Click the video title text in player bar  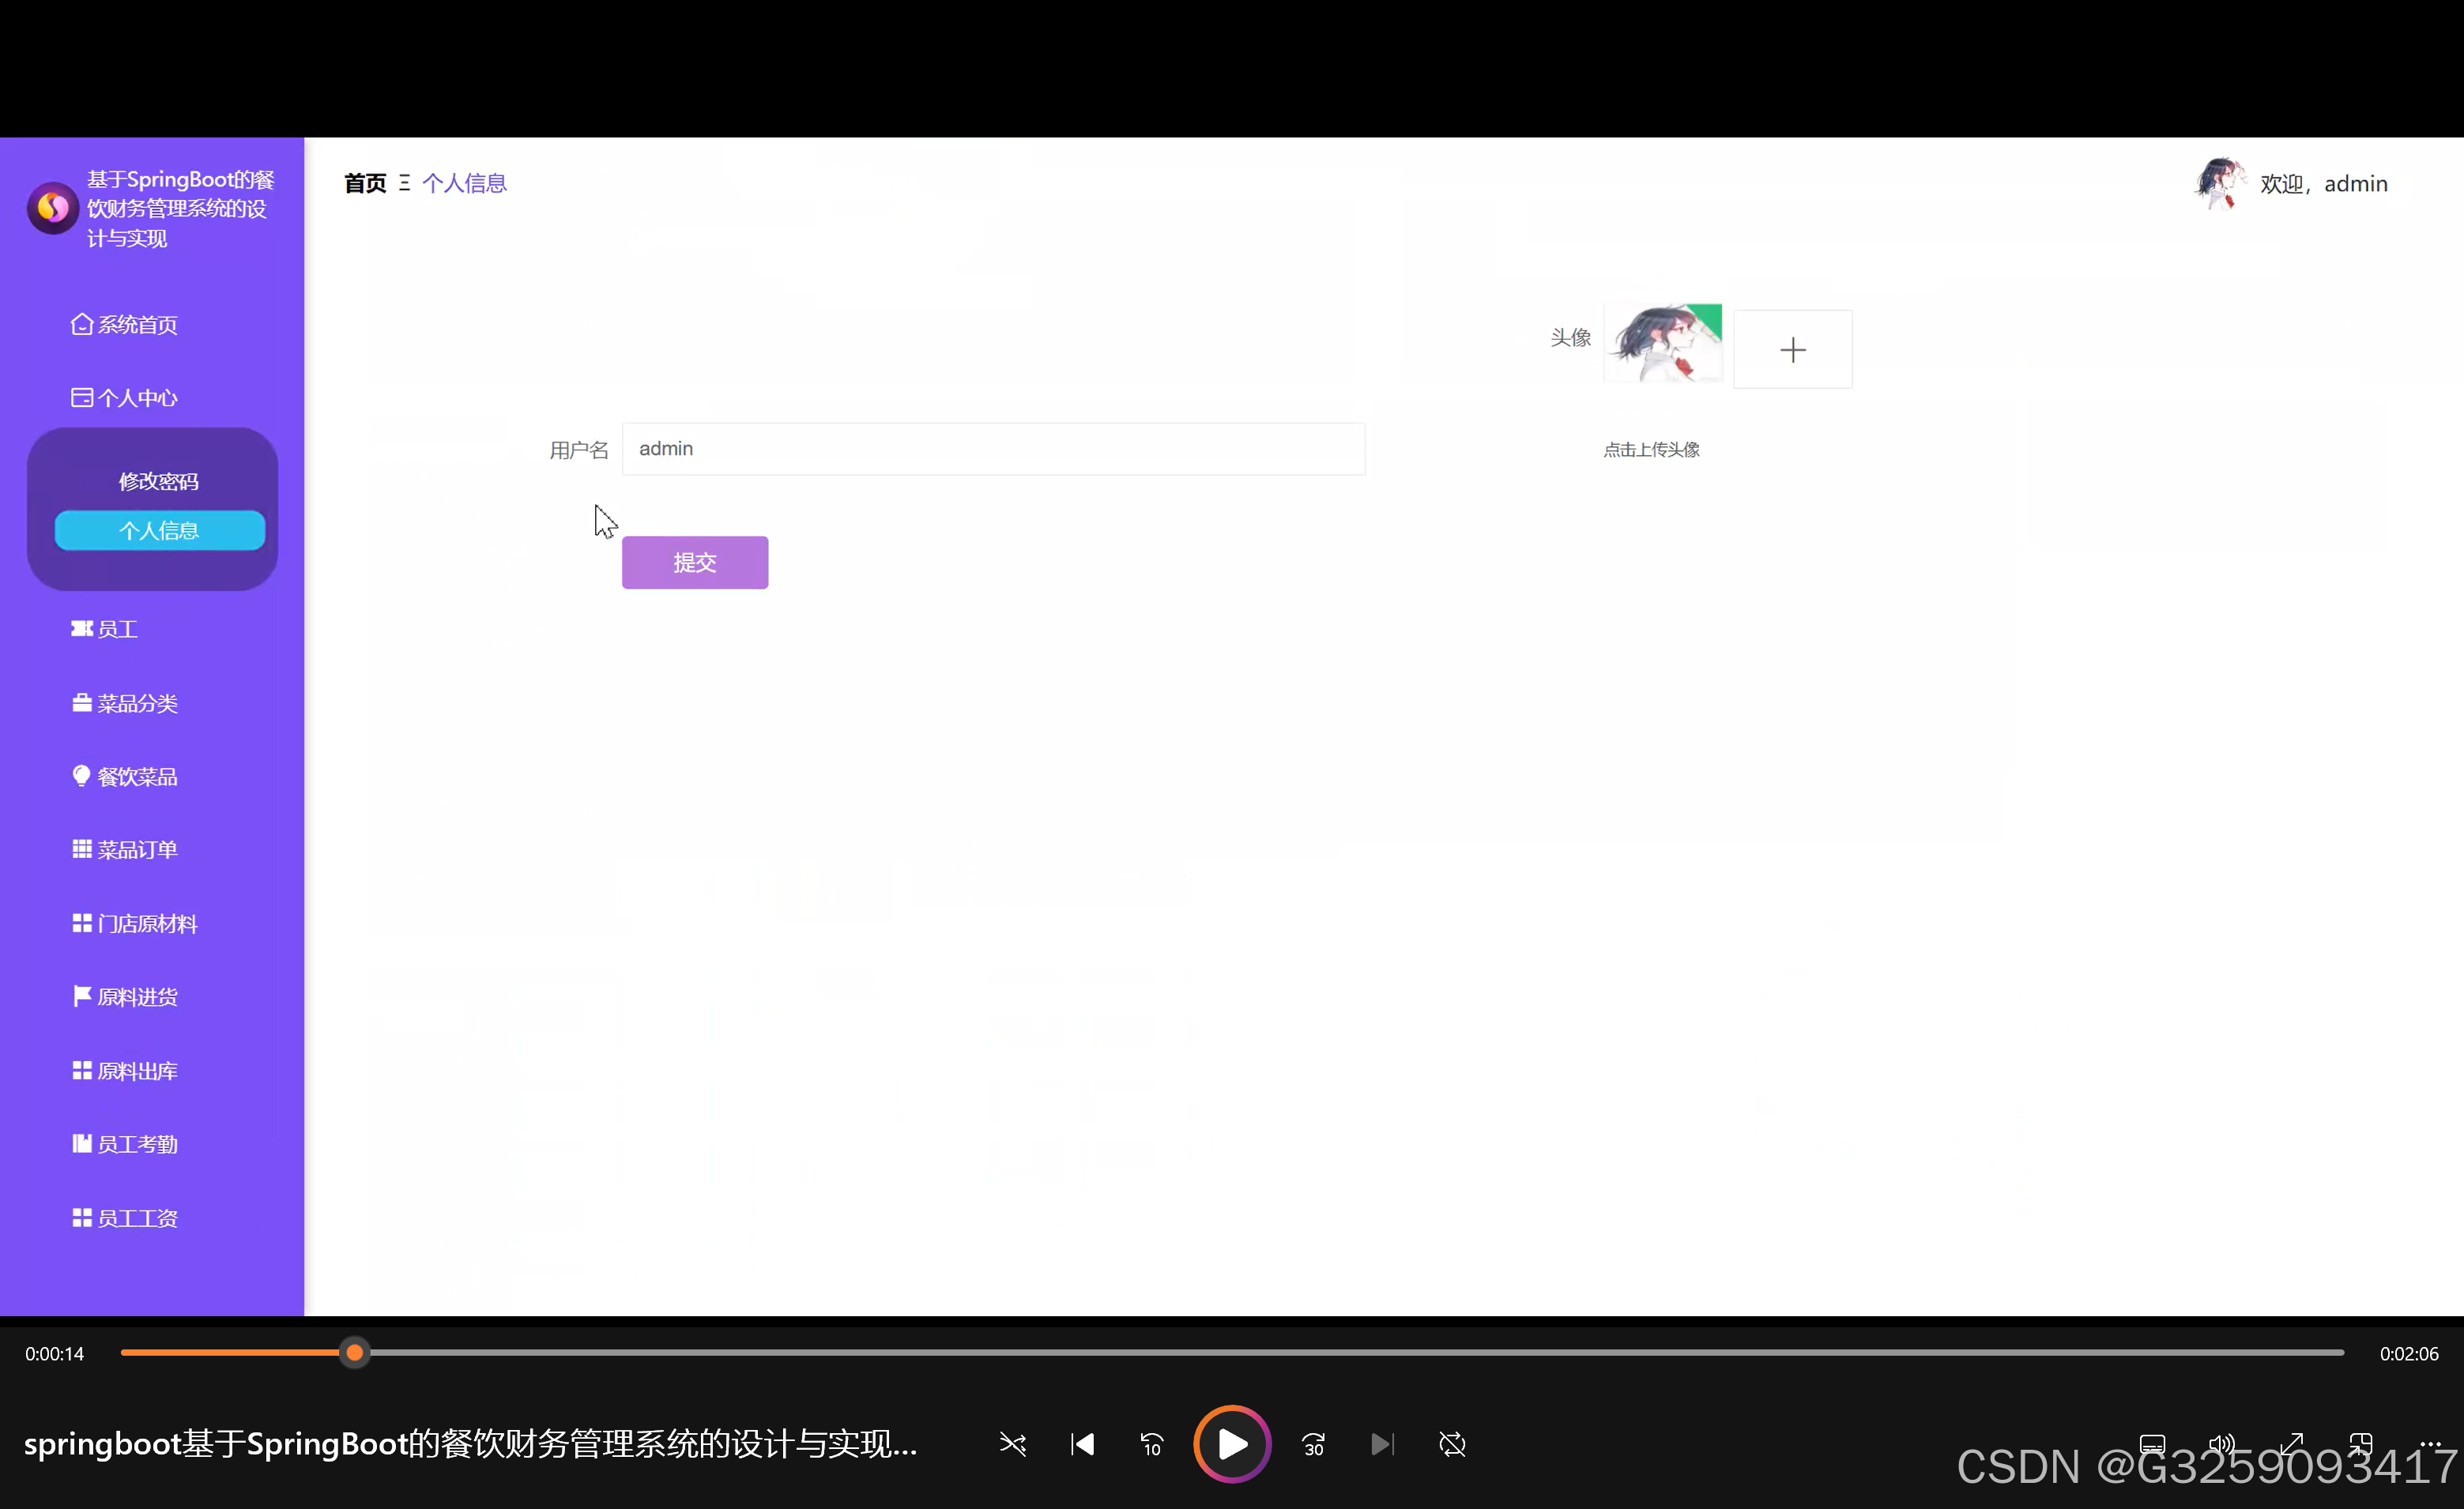click(x=470, y=1444)
